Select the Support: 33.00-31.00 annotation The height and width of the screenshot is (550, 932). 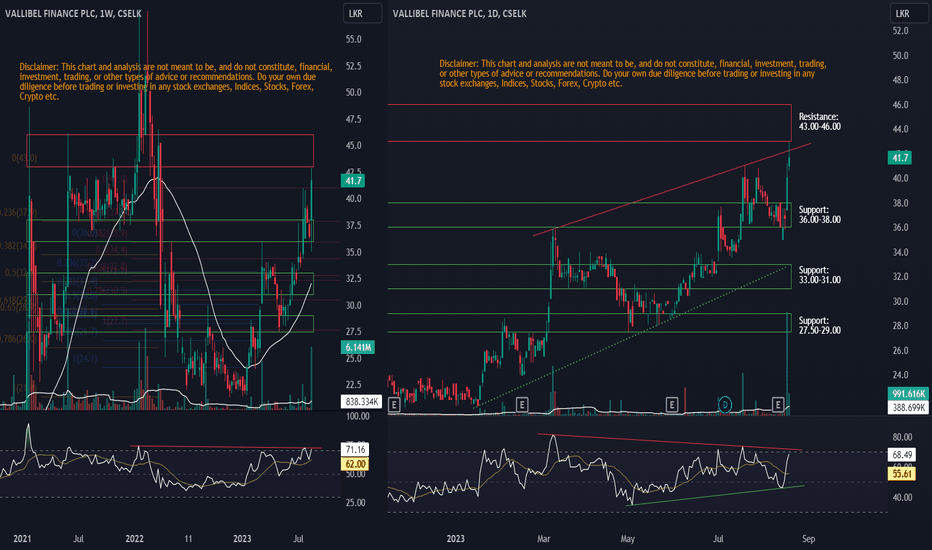pos(820,275)
